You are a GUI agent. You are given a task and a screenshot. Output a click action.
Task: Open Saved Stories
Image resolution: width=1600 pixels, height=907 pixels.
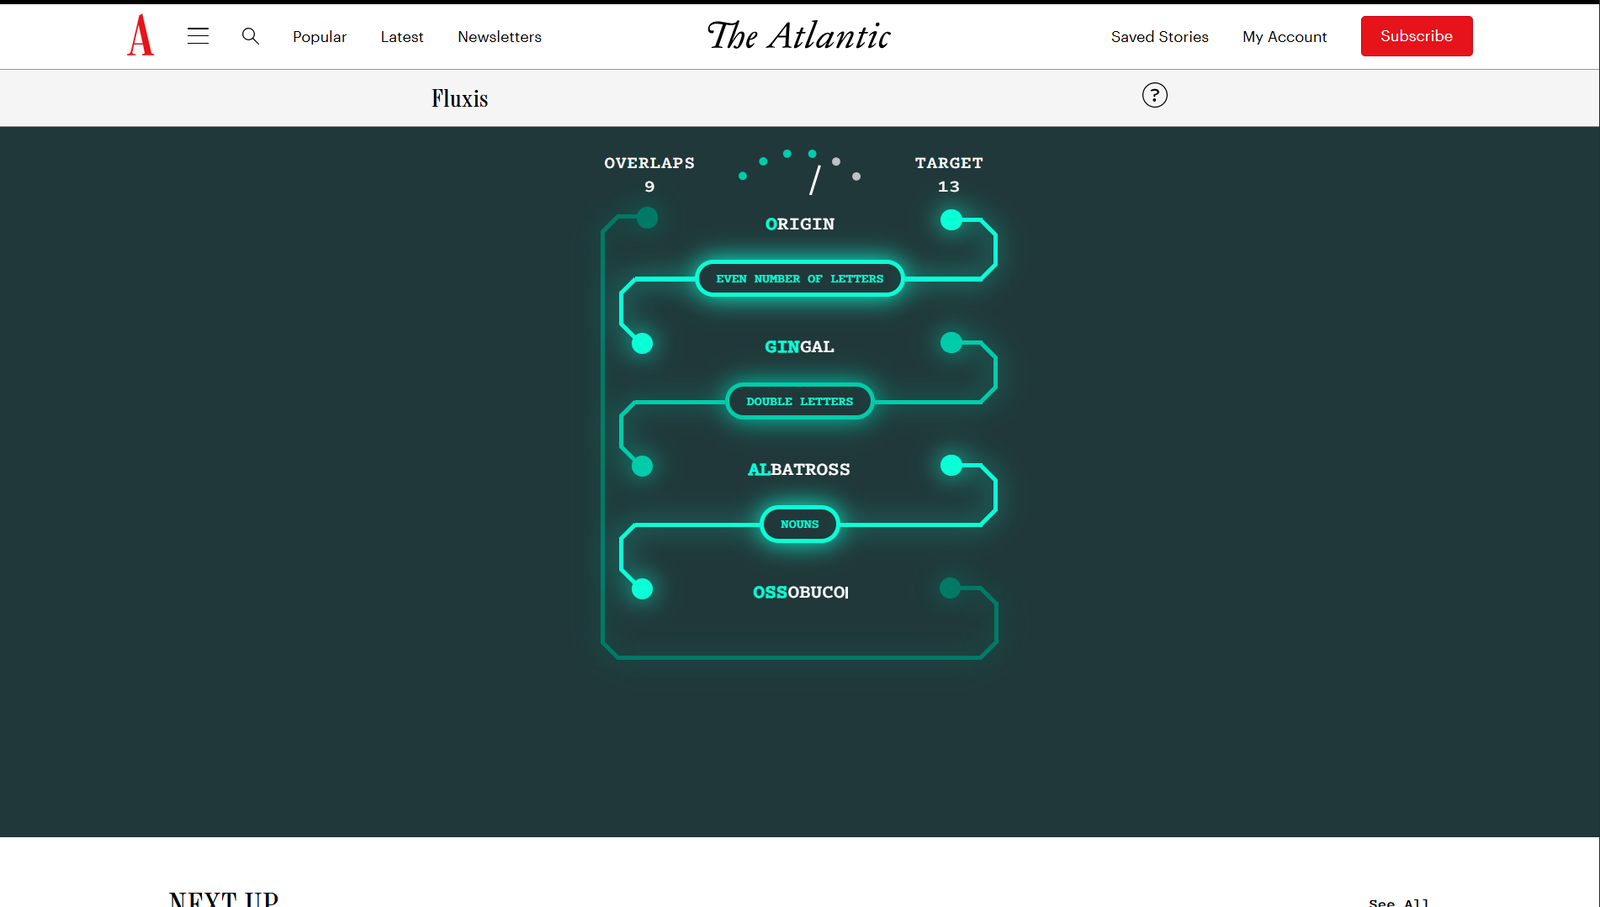(1159, 37)
